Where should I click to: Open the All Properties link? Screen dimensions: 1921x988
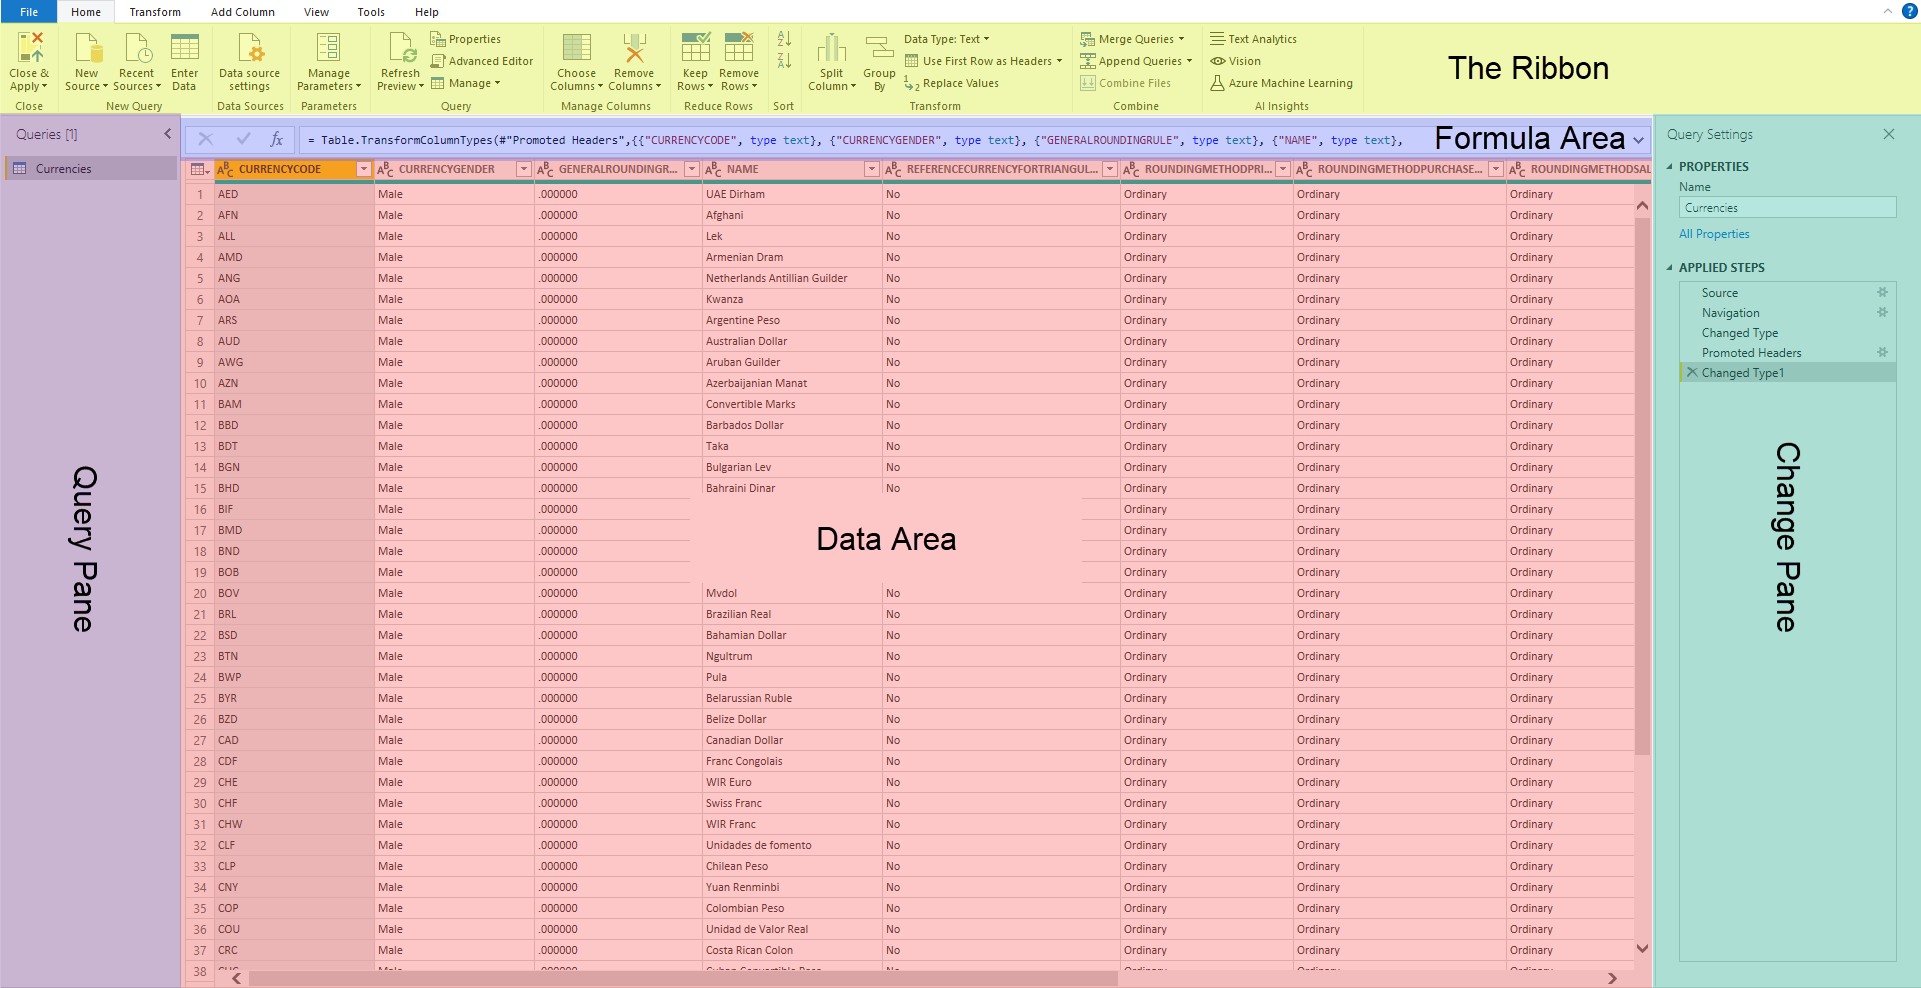(x=1714, y=233)
